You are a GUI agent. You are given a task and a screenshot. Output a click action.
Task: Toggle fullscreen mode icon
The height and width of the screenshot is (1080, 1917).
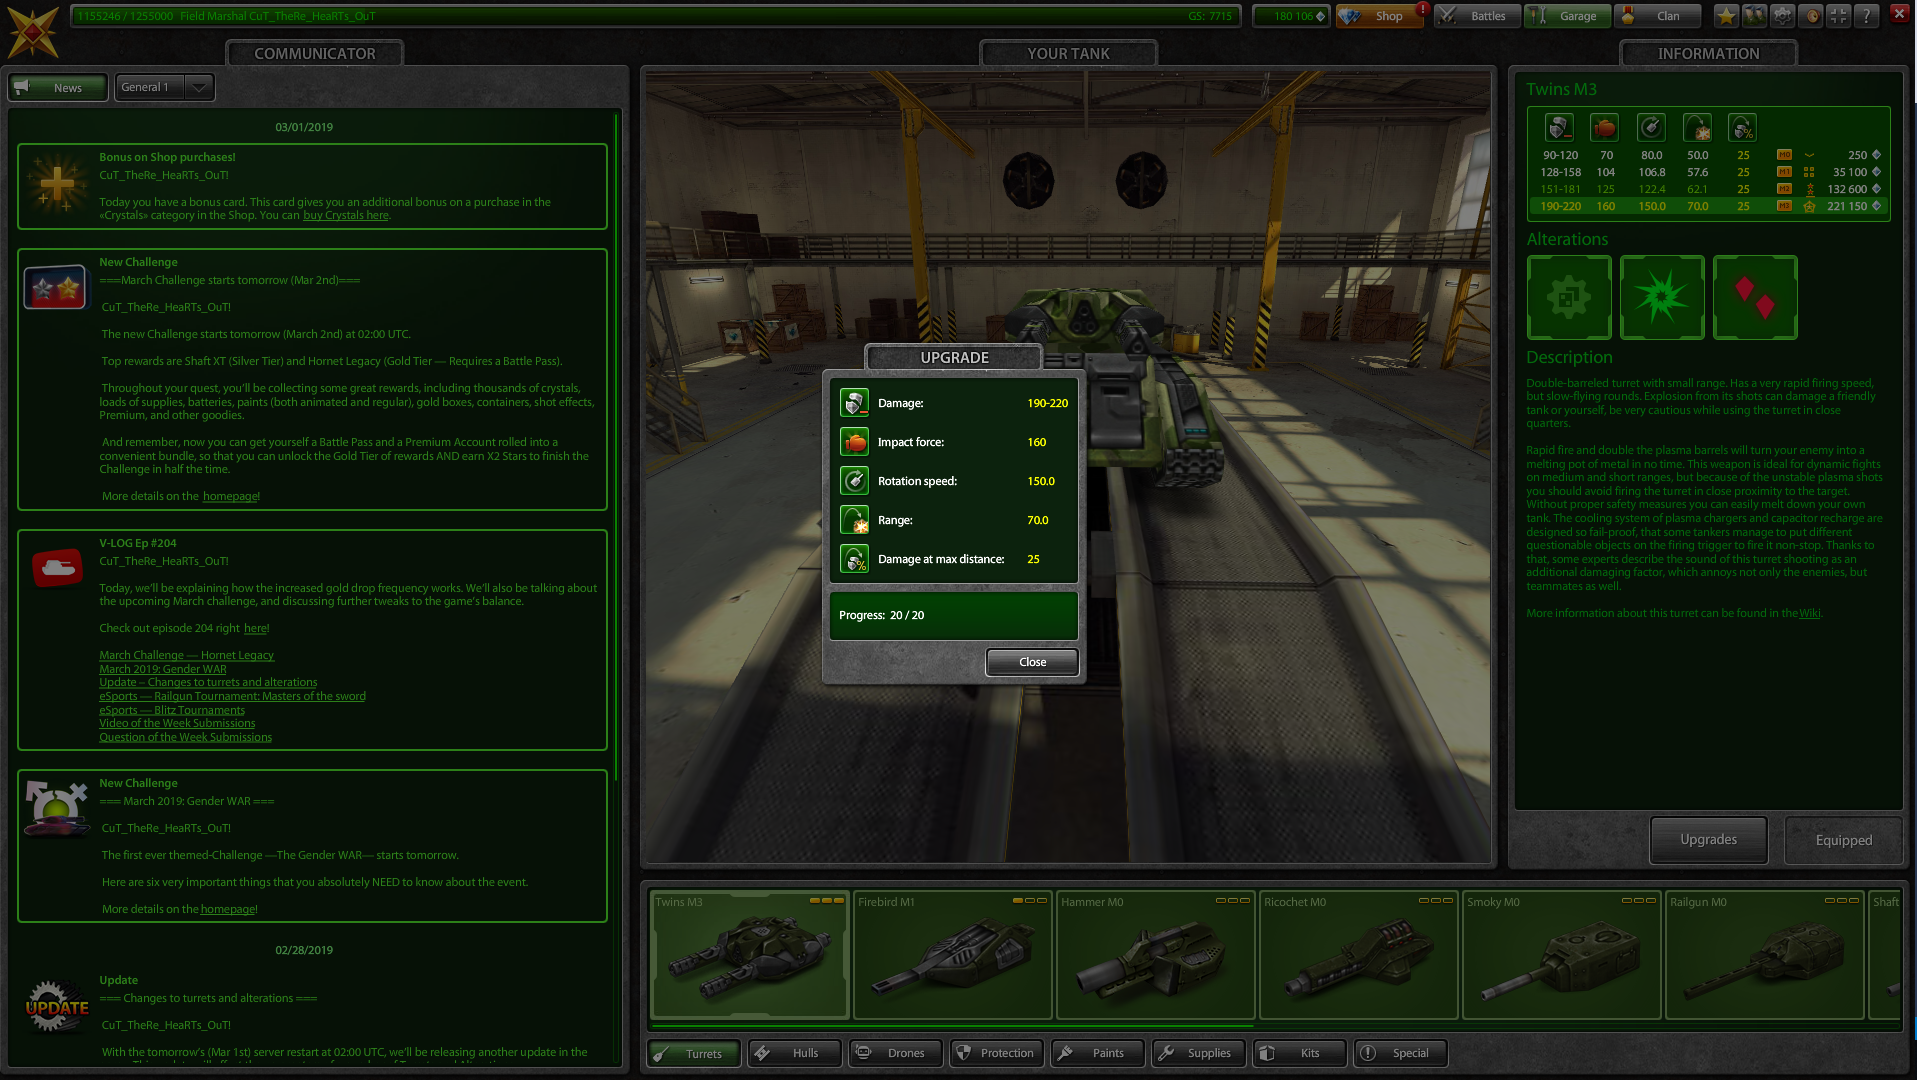[x=1838, y=16]
